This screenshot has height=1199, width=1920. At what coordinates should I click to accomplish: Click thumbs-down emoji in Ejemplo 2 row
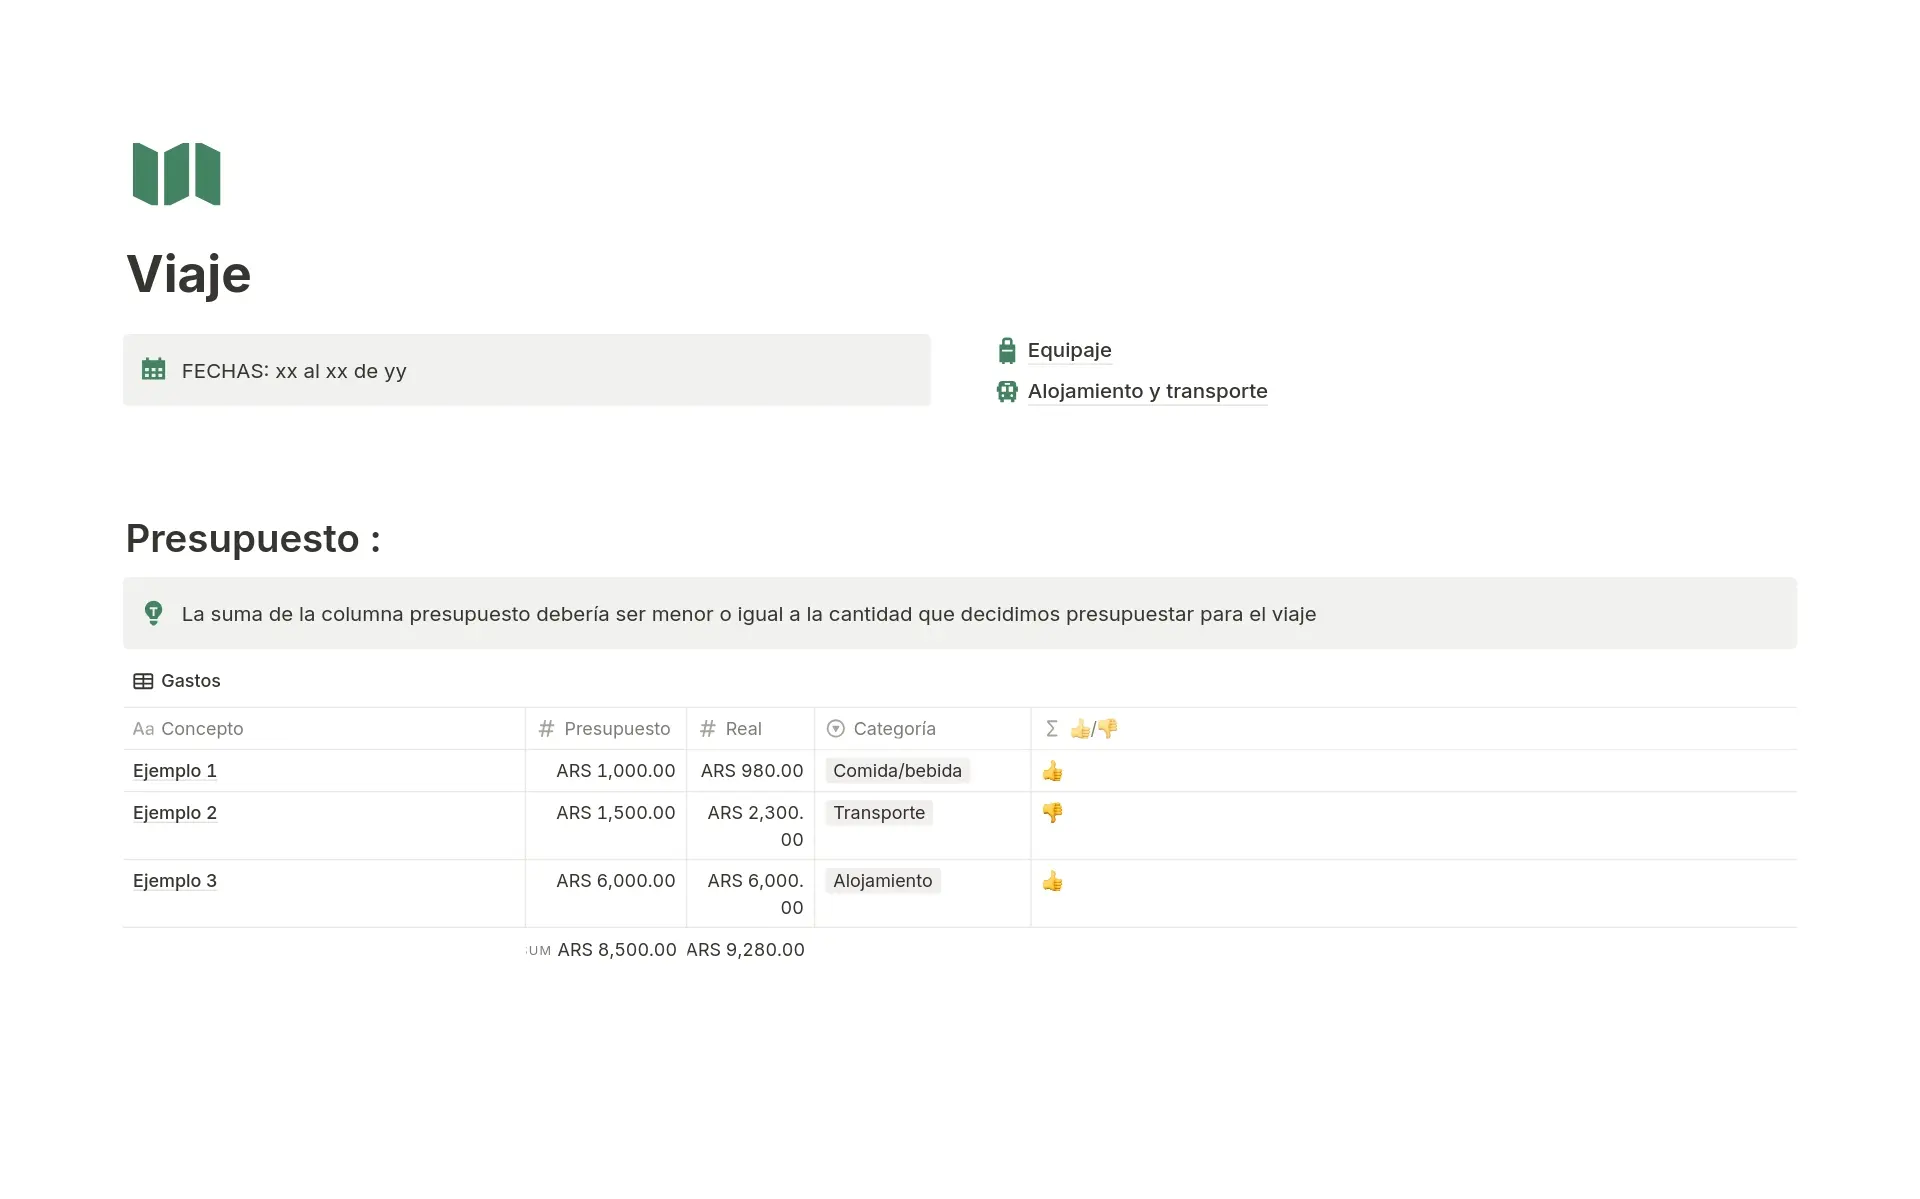tap(1052, 813)
